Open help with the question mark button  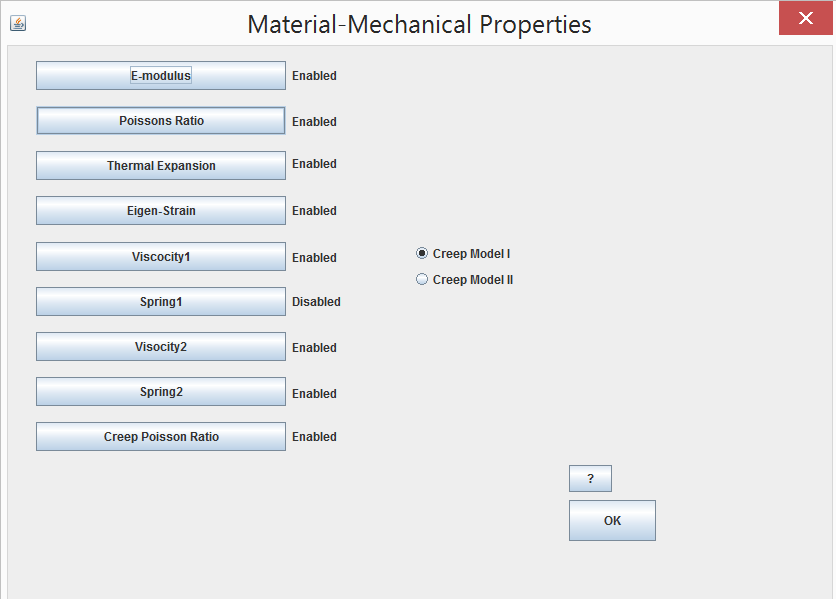590,478
